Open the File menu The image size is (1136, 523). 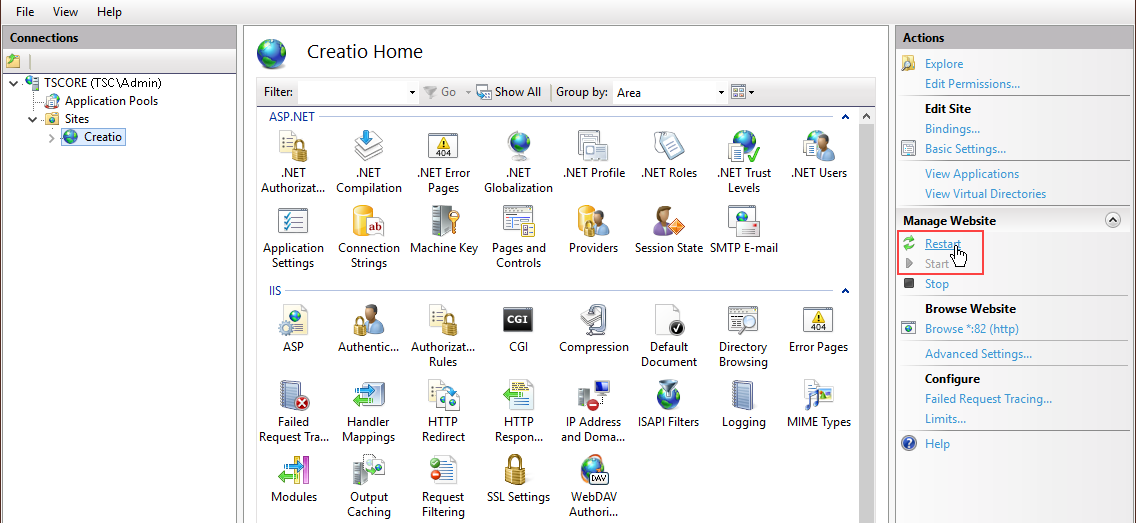[25, 12]
